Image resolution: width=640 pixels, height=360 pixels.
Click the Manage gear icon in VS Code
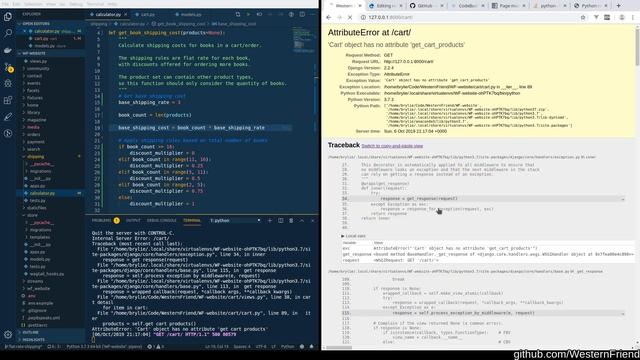coord(8,335)
